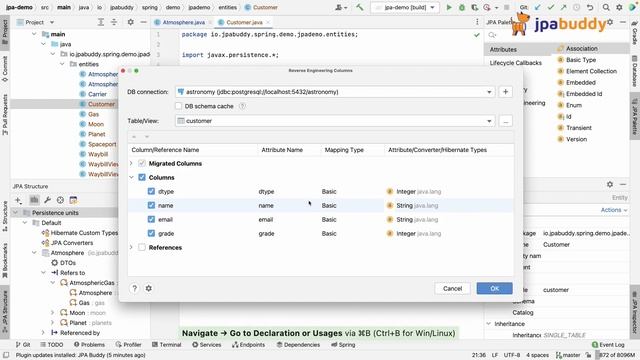Open IDE settings gear in top toolbar
640x360 pixels.
coord(619,7)
